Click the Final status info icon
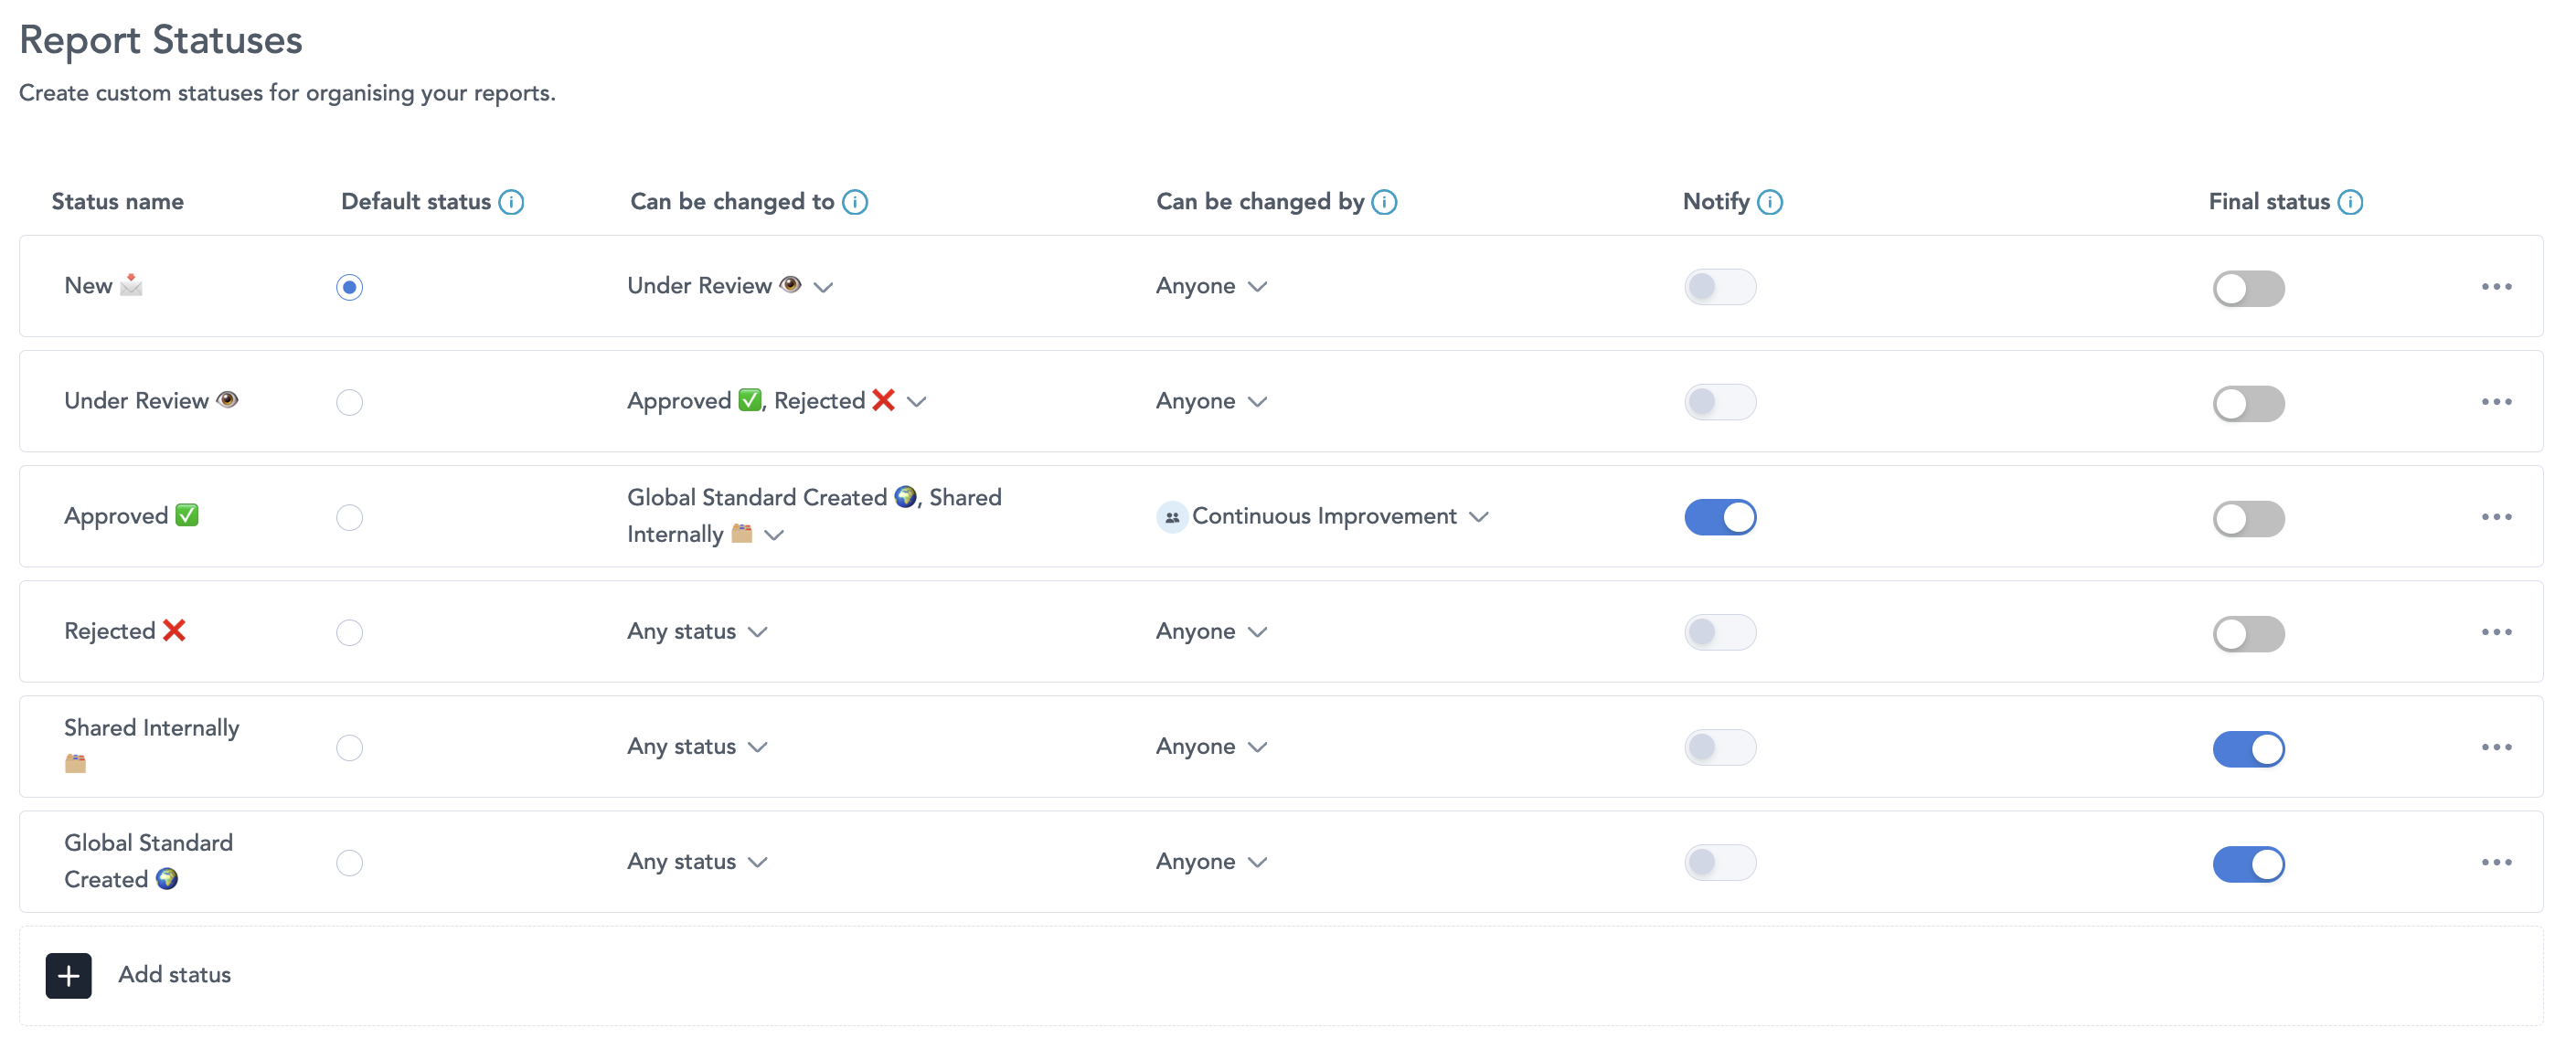Viewport: 2576px width, 1049px height. [x=2350, y=202]
